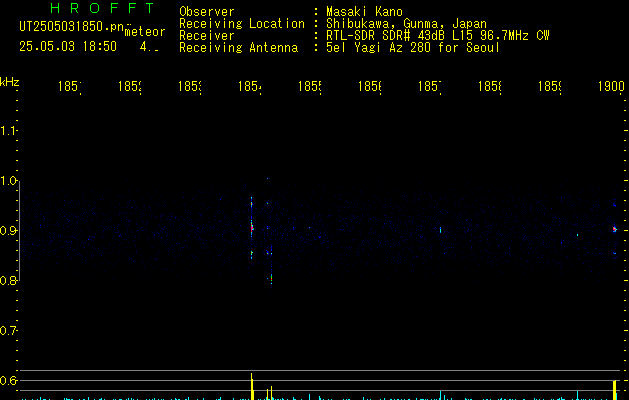
Task: Click the cyan echo near the 1857 mark
Action: coord(440,230)
